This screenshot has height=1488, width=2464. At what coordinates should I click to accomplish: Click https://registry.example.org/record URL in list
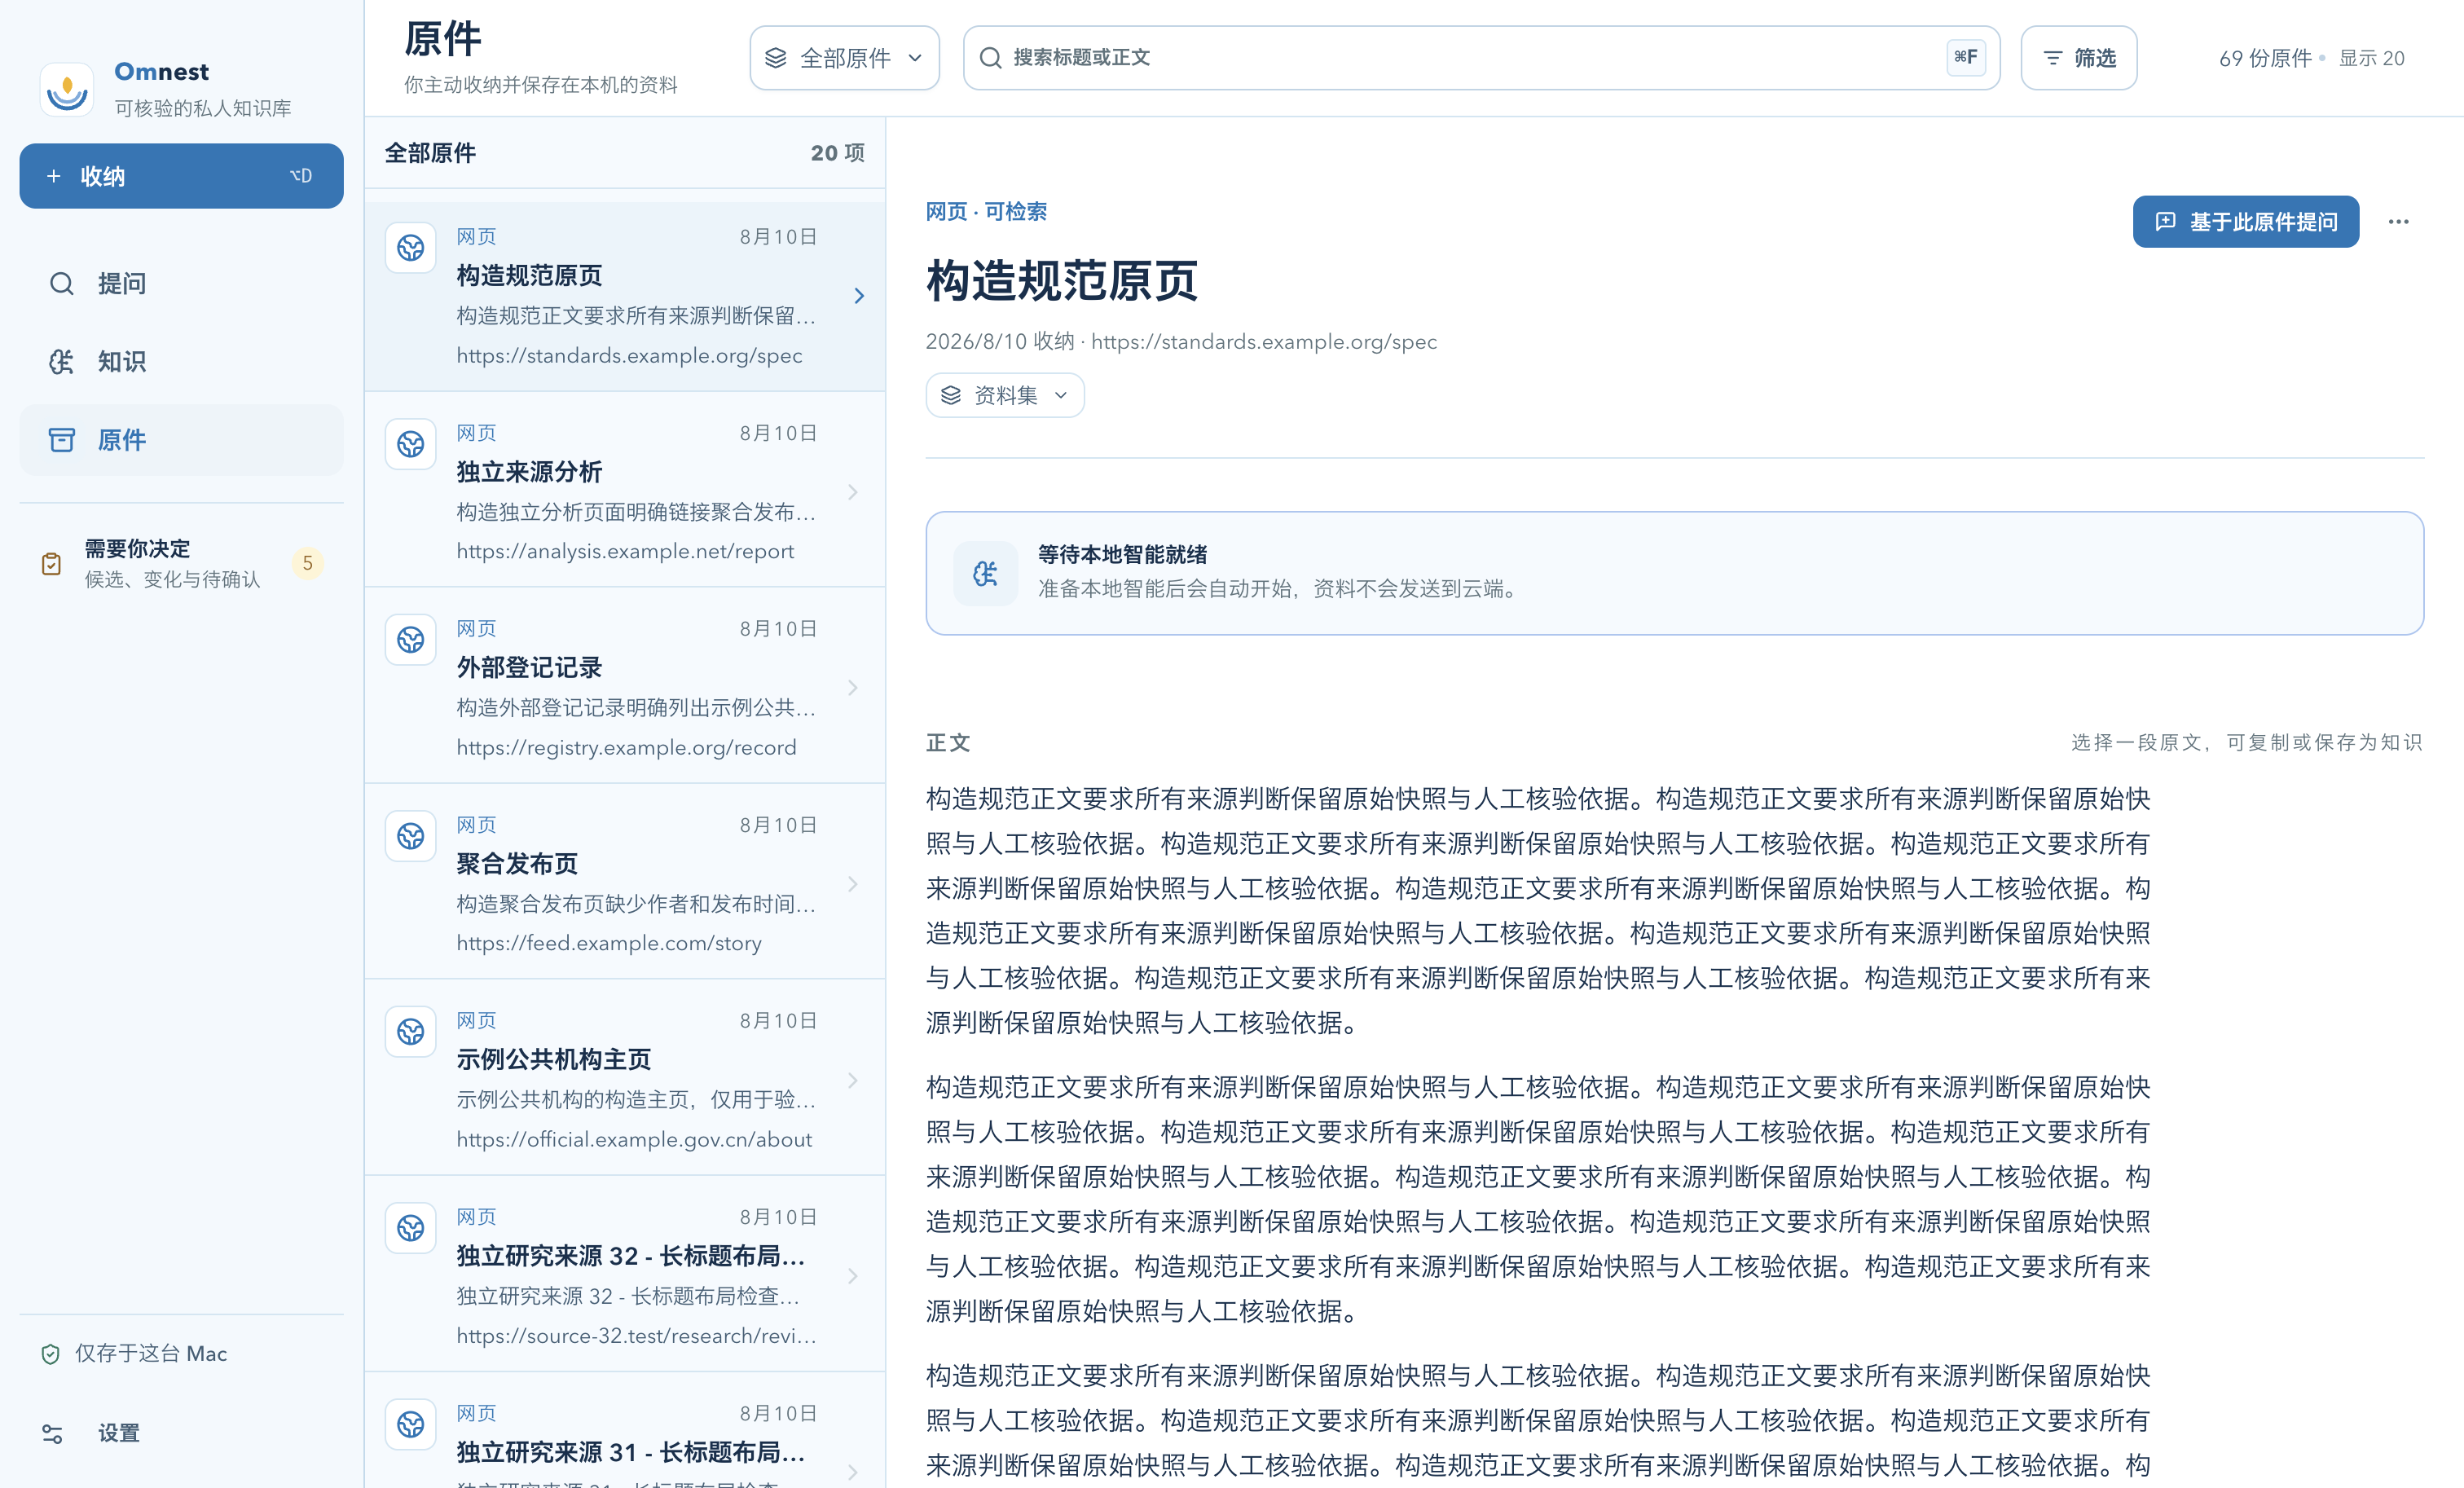[x=626, y=747]
